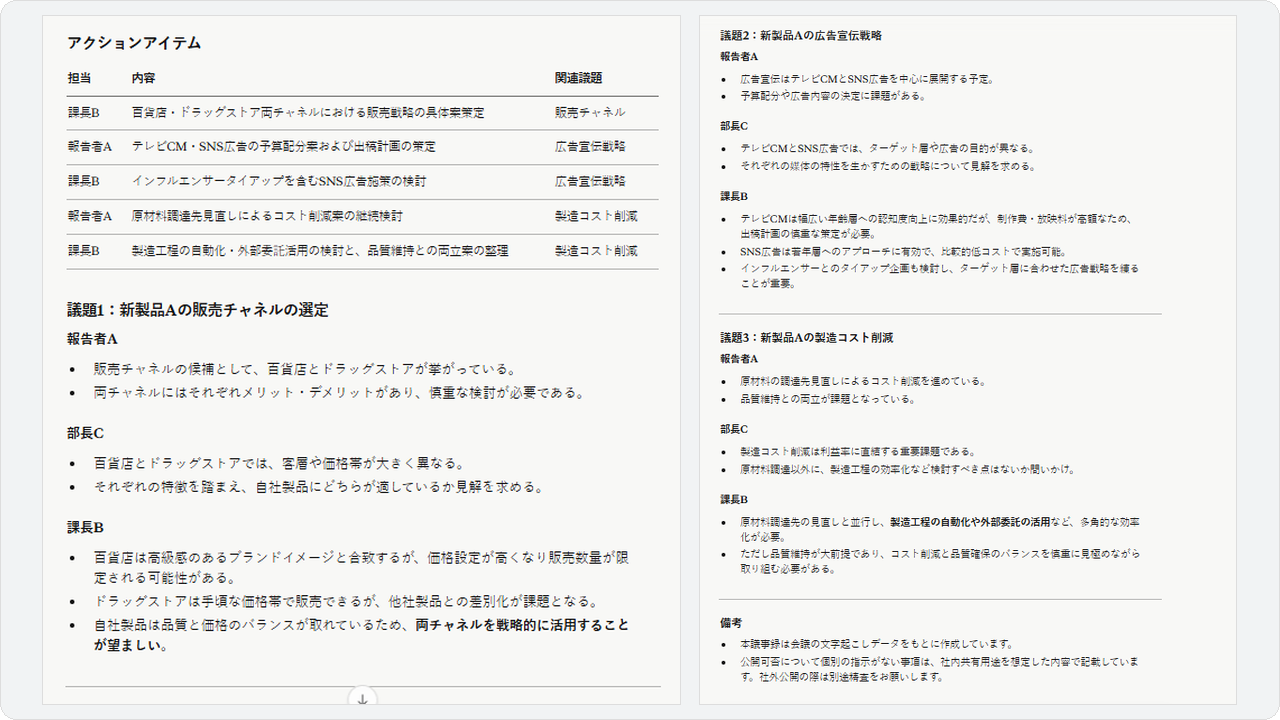Click 報告者A in the テレビCM table row
This screenshot has height=720, width=1280.
[90, 147]
